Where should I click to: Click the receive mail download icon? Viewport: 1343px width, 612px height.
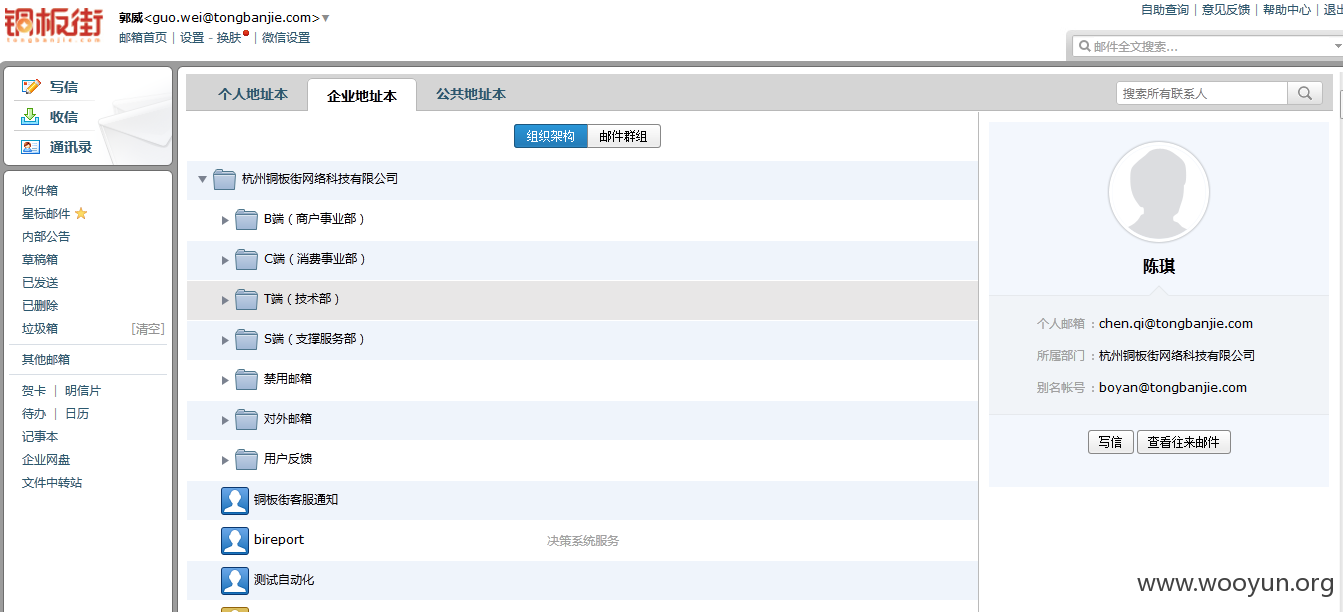(31, 116)
